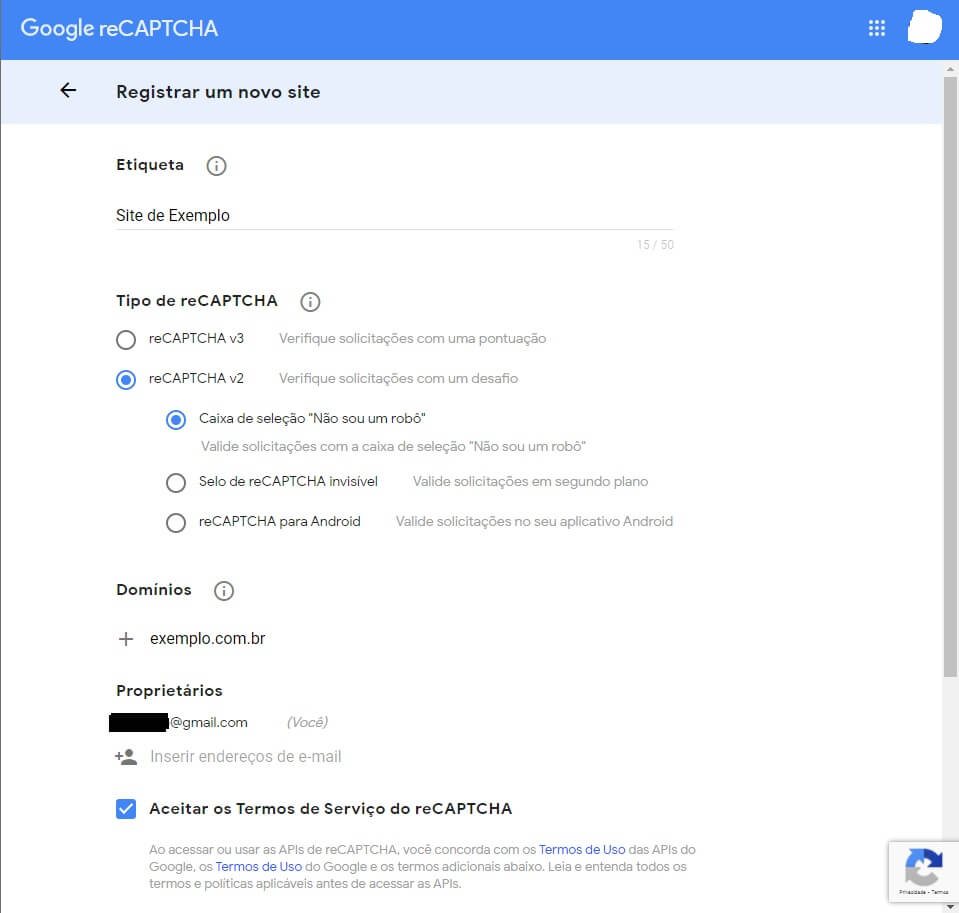Select the reCAPTCHA v2 radio button

tap(126, 380)
